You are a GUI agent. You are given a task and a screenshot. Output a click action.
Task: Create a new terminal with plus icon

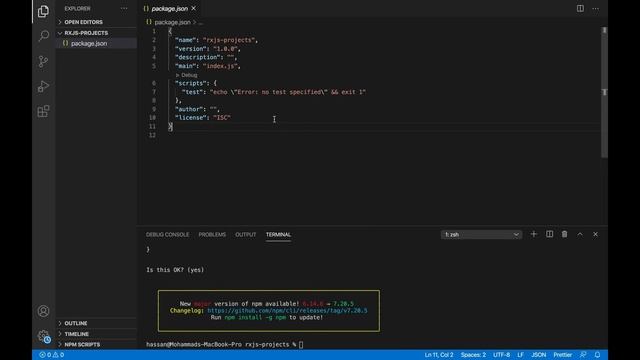tap(533, 234)
